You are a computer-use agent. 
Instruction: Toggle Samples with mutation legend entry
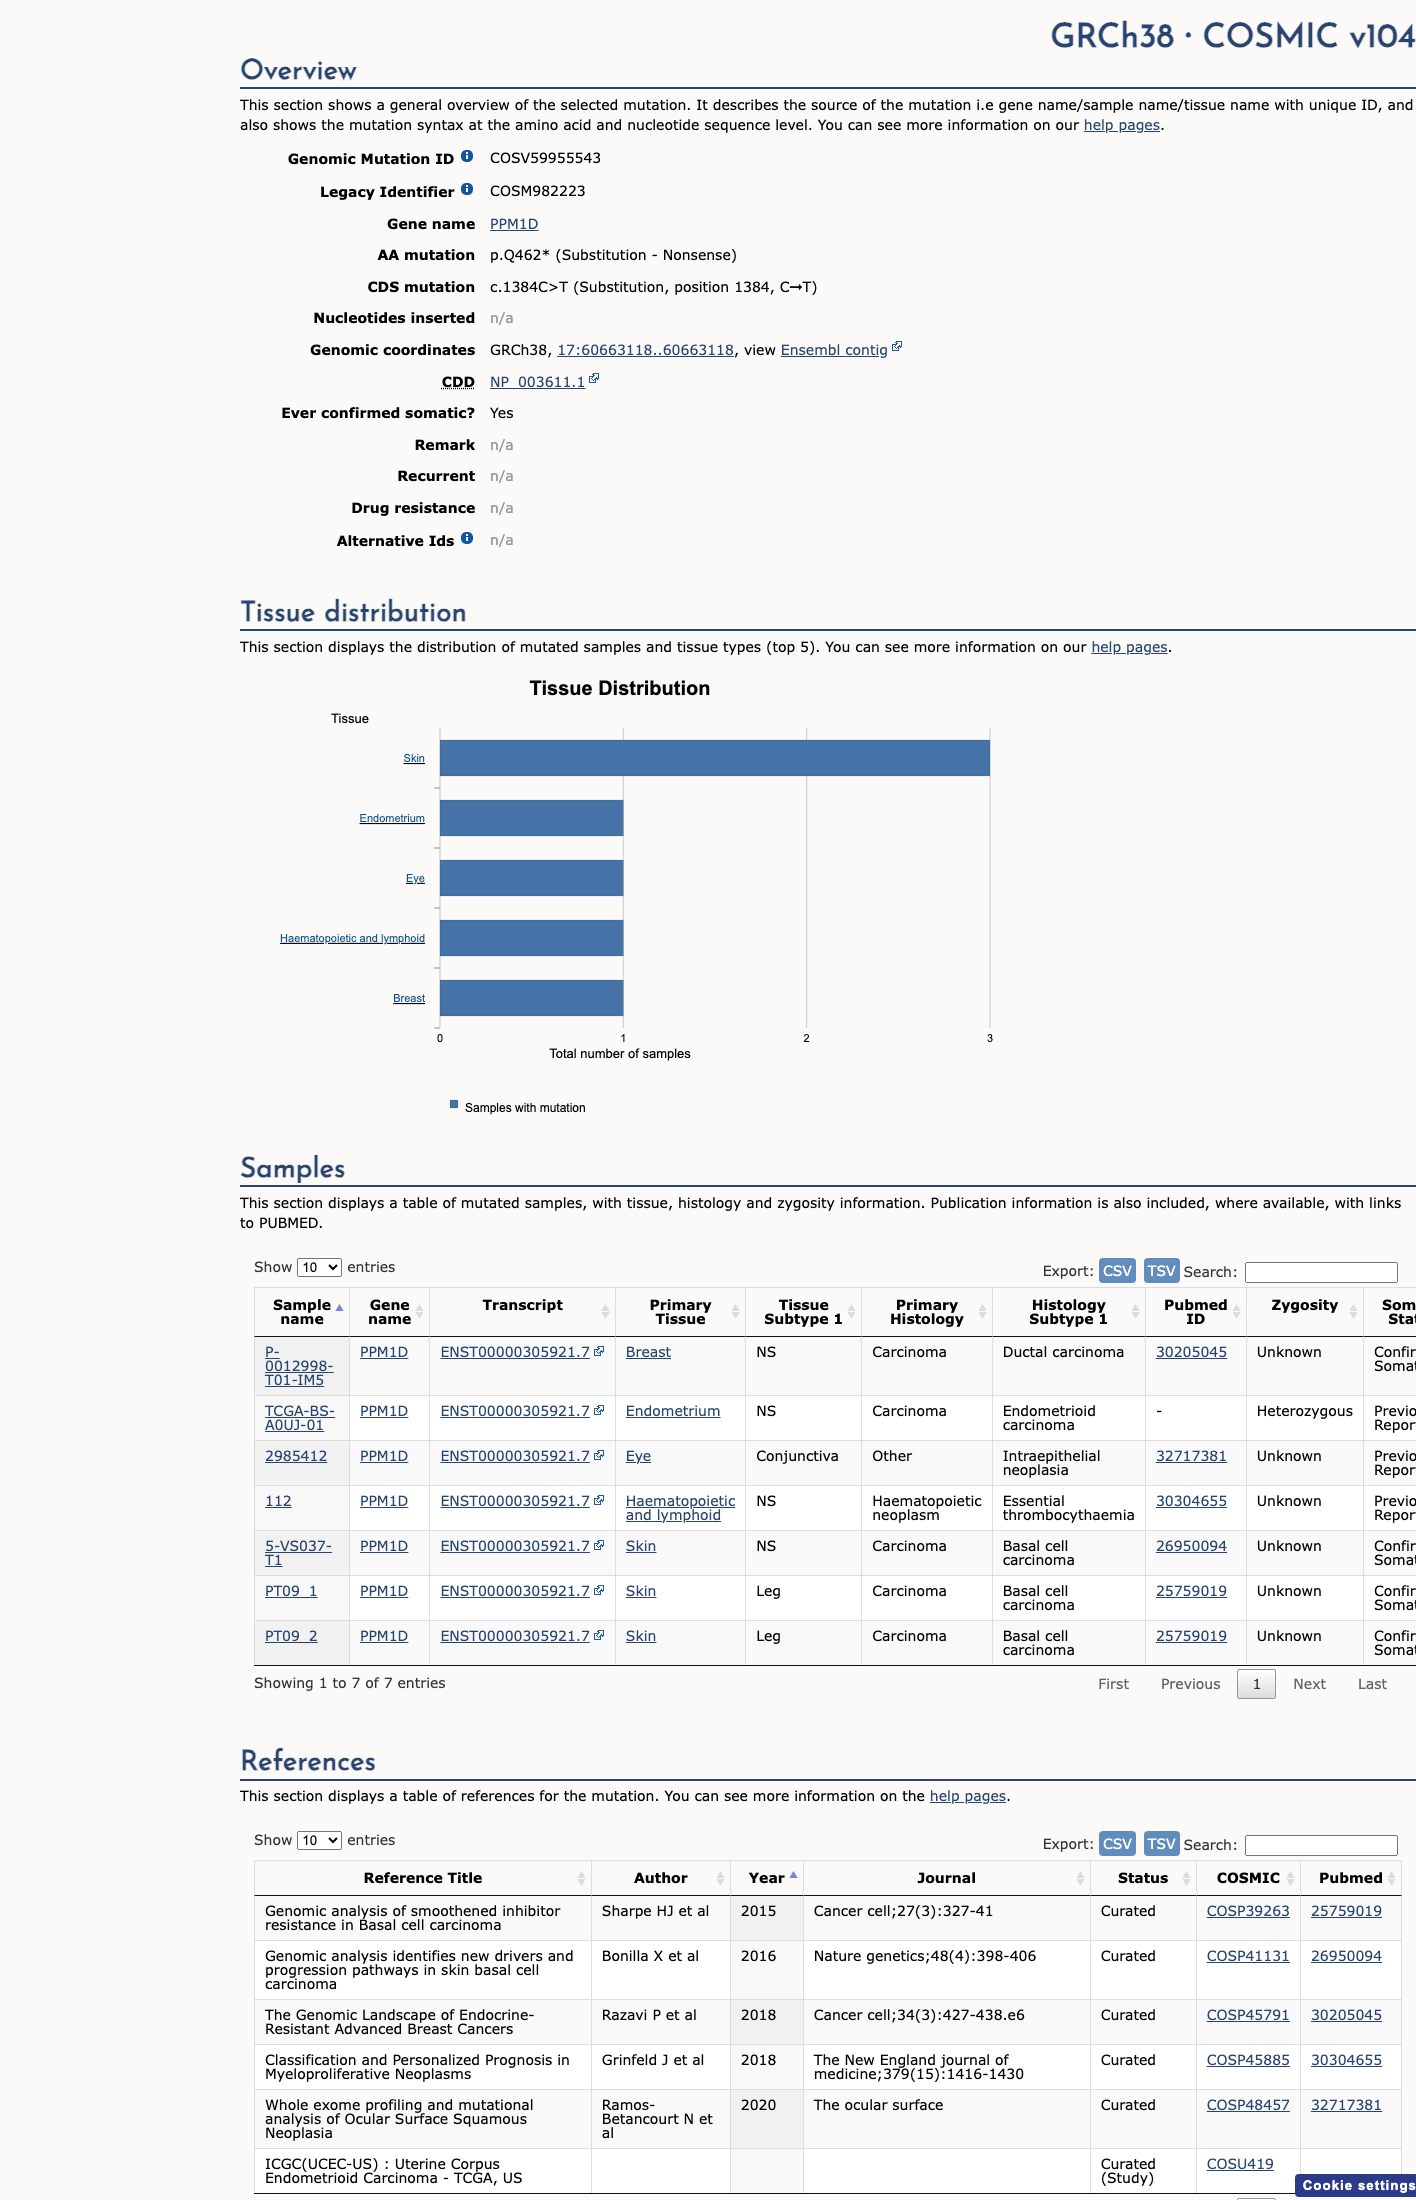(518, 1107)
